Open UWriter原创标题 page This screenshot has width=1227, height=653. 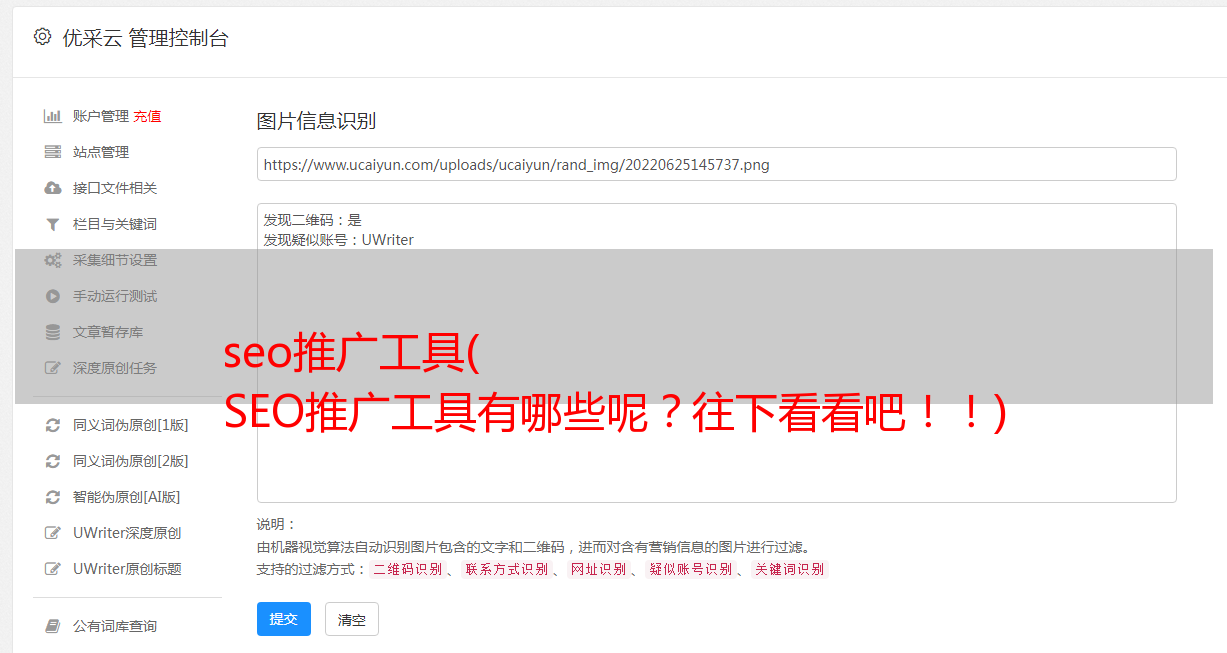pos(127,569)
